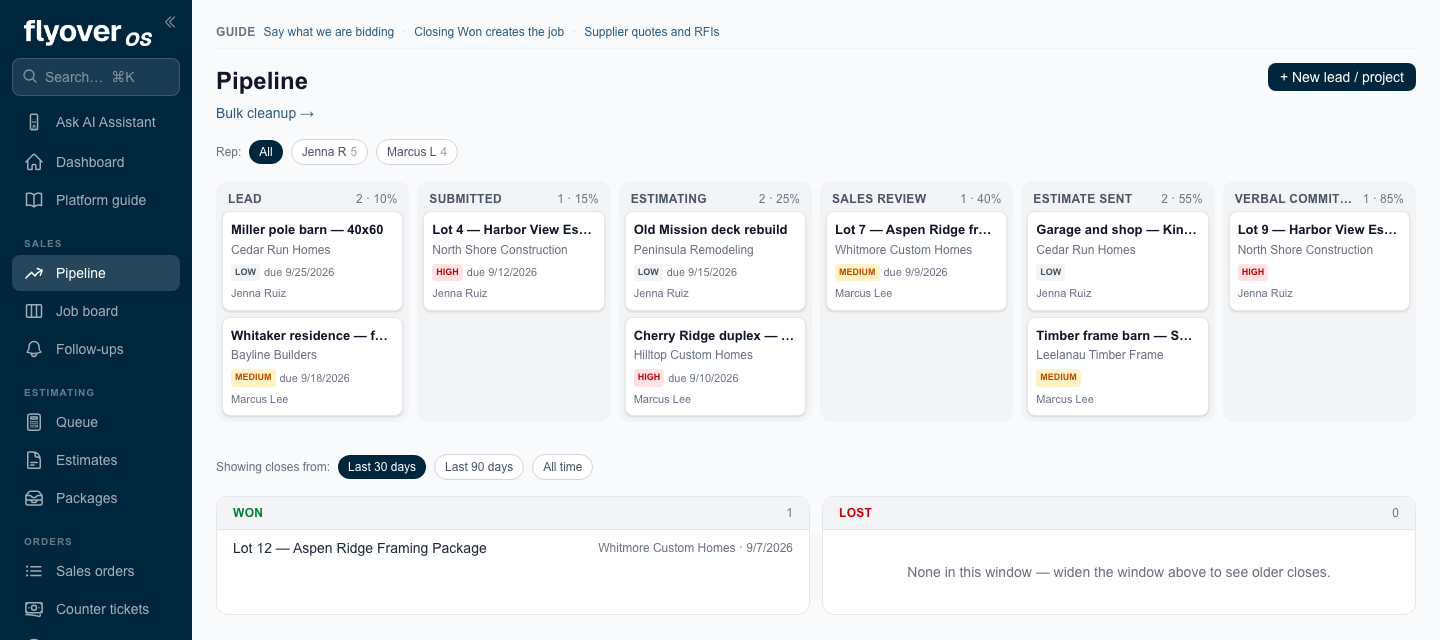Image resolution: width=1440 pixels, height=640 pixels.
Task: Open guide: Supplier quotes and RFIs
Action: (x=652, y=32)
